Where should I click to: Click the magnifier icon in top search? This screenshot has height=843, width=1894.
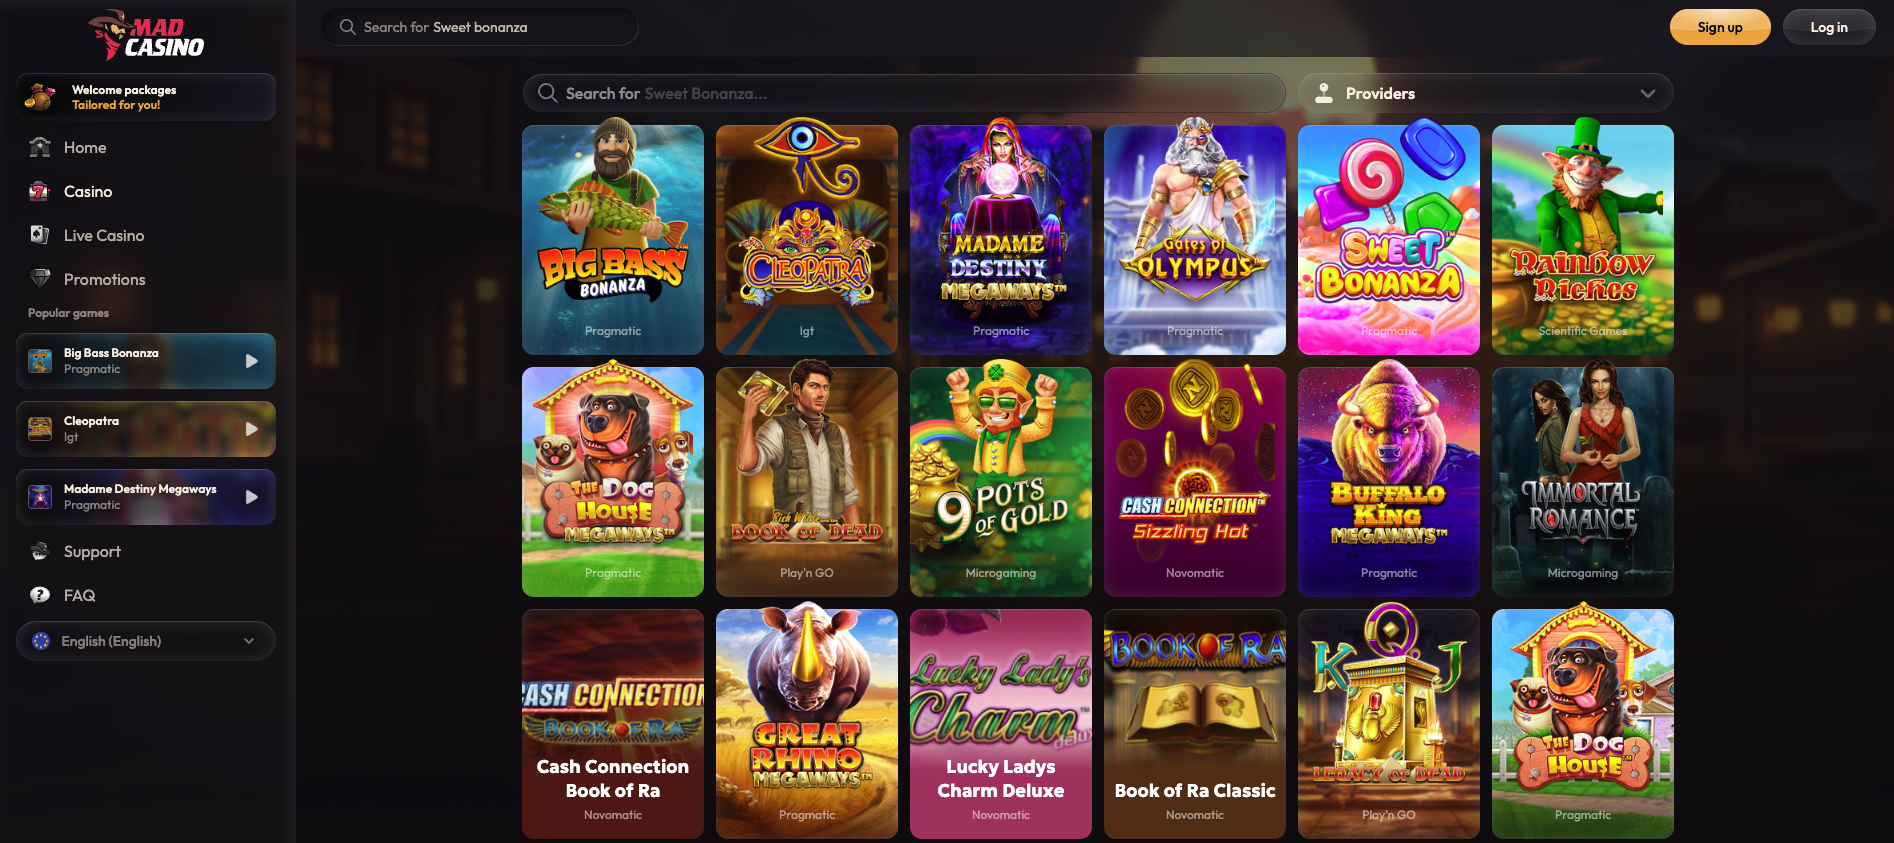pyautogui.click(x=348, y=27)
